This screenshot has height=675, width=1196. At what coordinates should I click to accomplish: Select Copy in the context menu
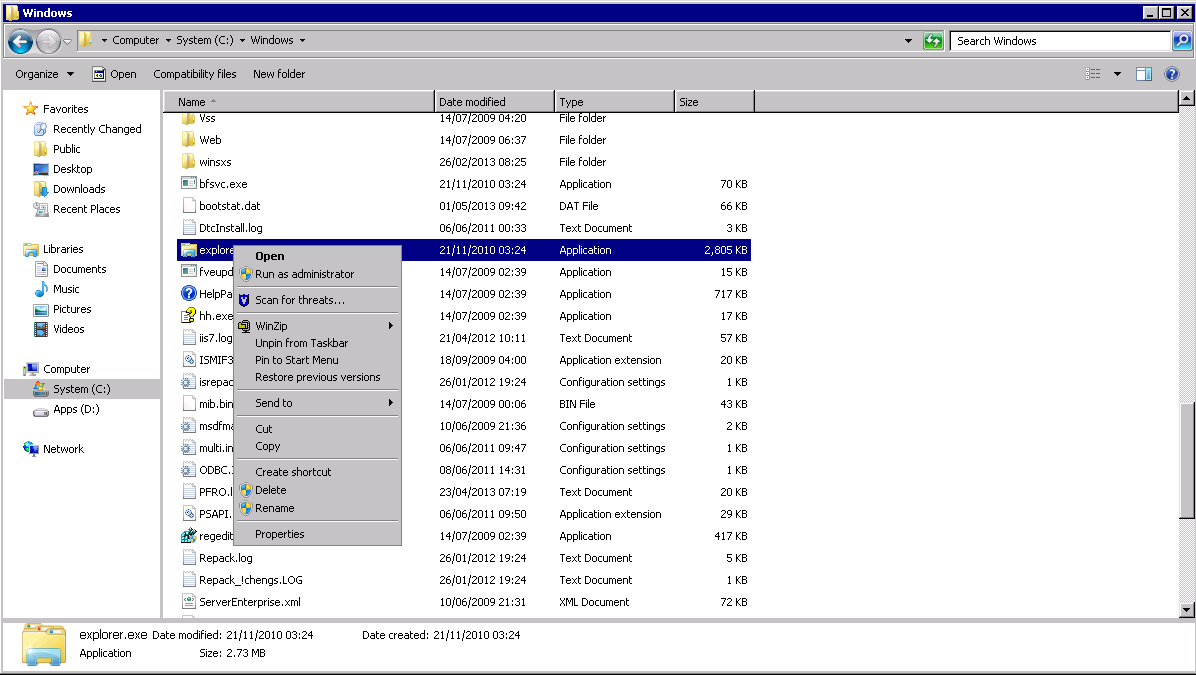point(317,446)
